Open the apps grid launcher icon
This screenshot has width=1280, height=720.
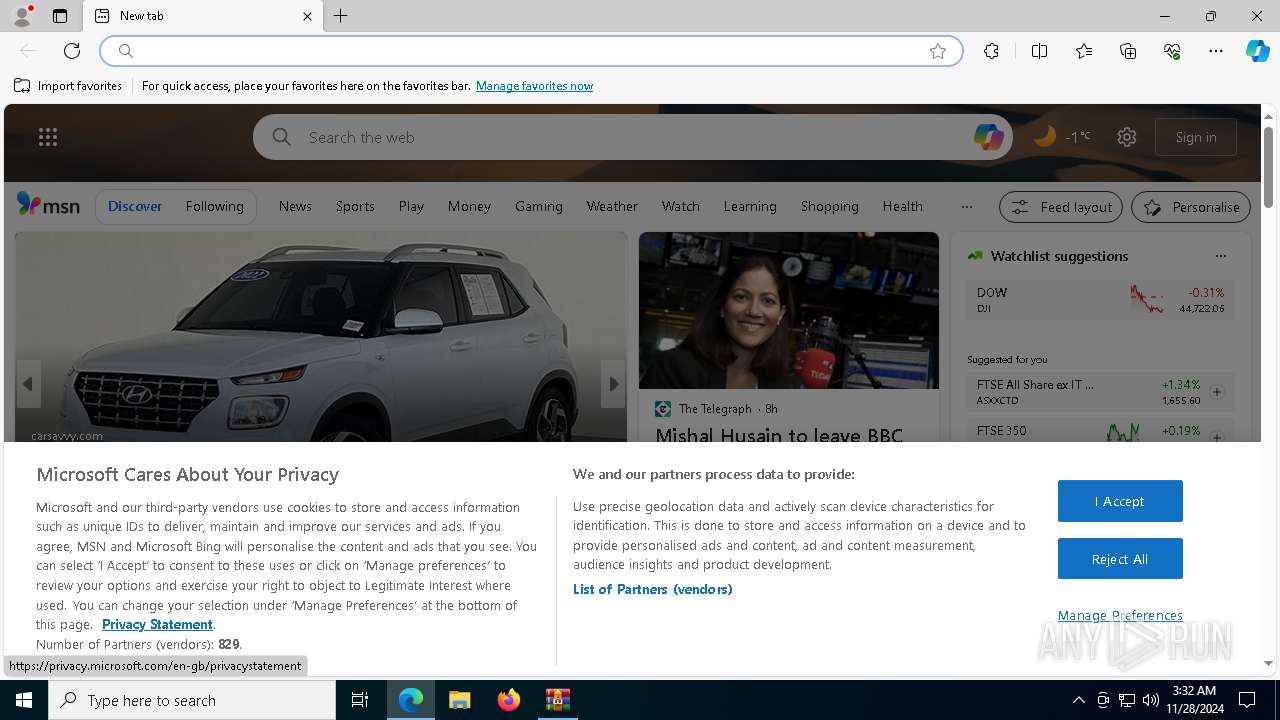(x=48, y=137)
